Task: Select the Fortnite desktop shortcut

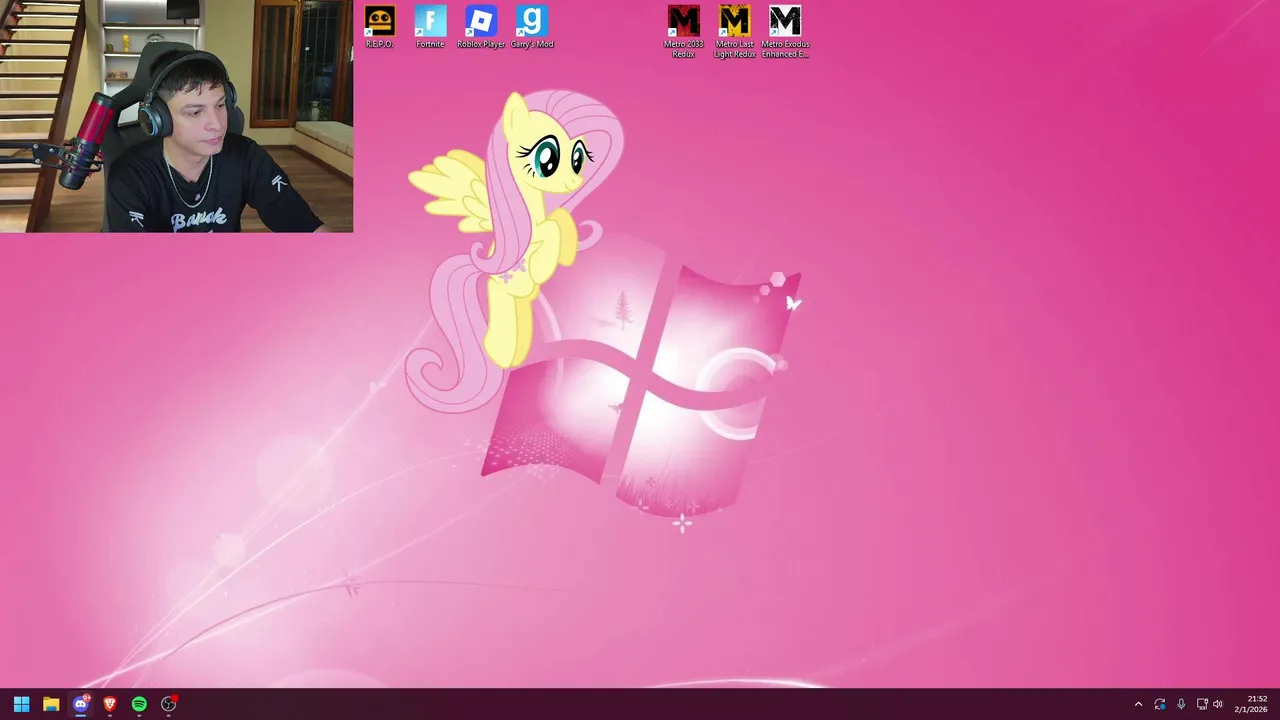Action: [x=430, y=27]
